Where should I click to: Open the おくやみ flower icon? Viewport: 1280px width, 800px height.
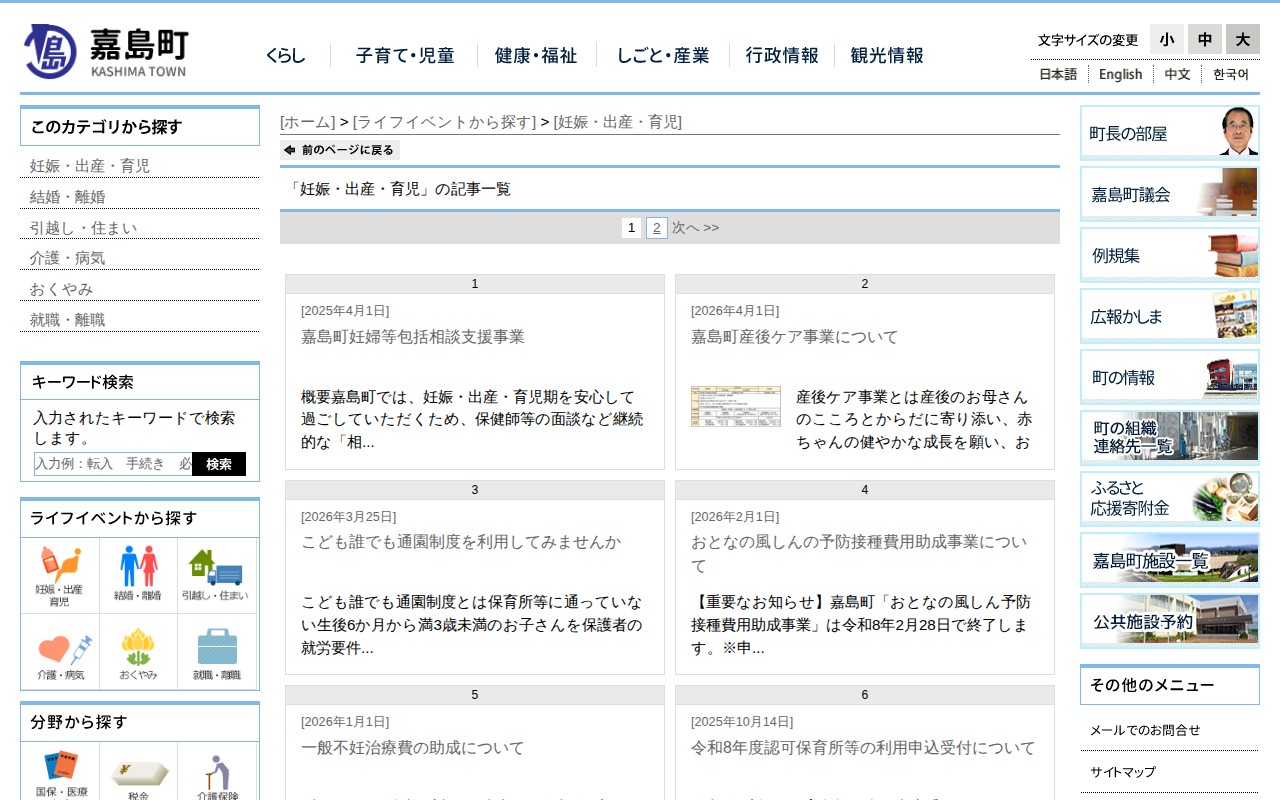point(138,653)
